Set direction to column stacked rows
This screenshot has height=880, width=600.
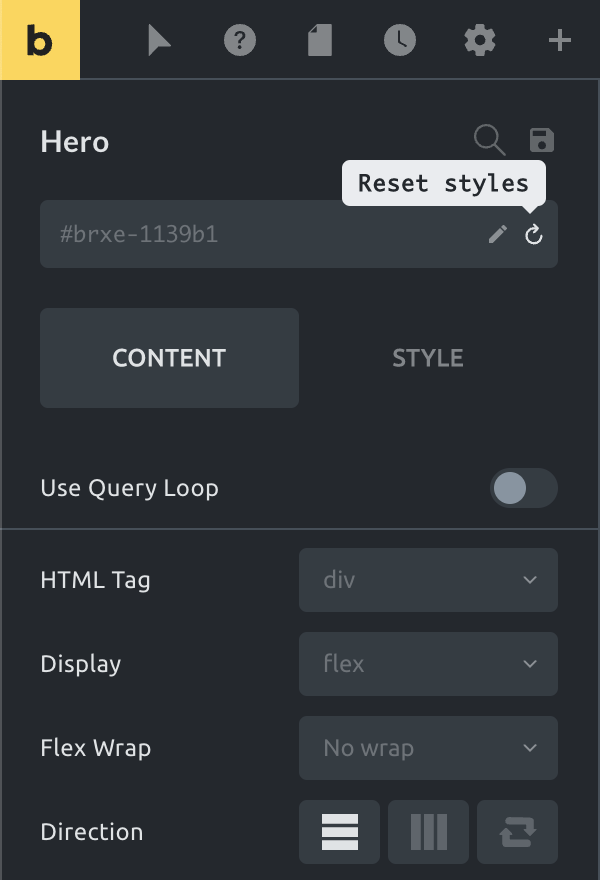point(340,832)
